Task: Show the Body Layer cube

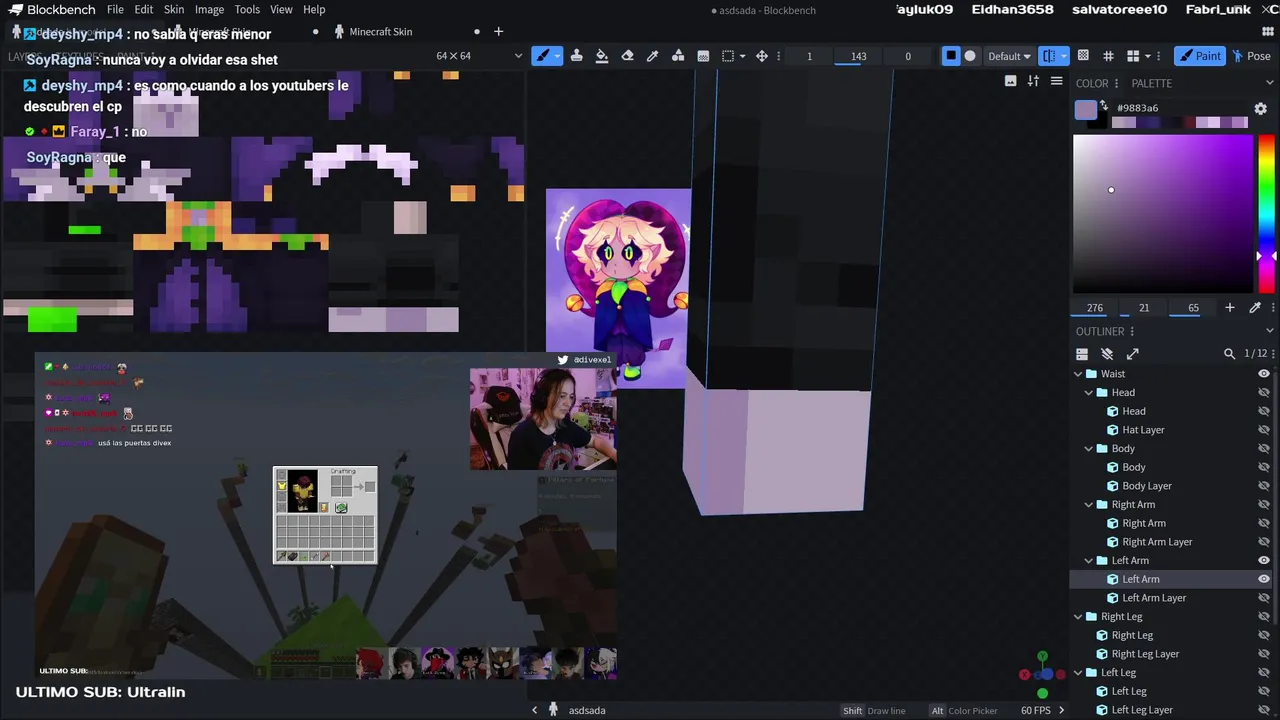Action: [x=1264, y=486]
